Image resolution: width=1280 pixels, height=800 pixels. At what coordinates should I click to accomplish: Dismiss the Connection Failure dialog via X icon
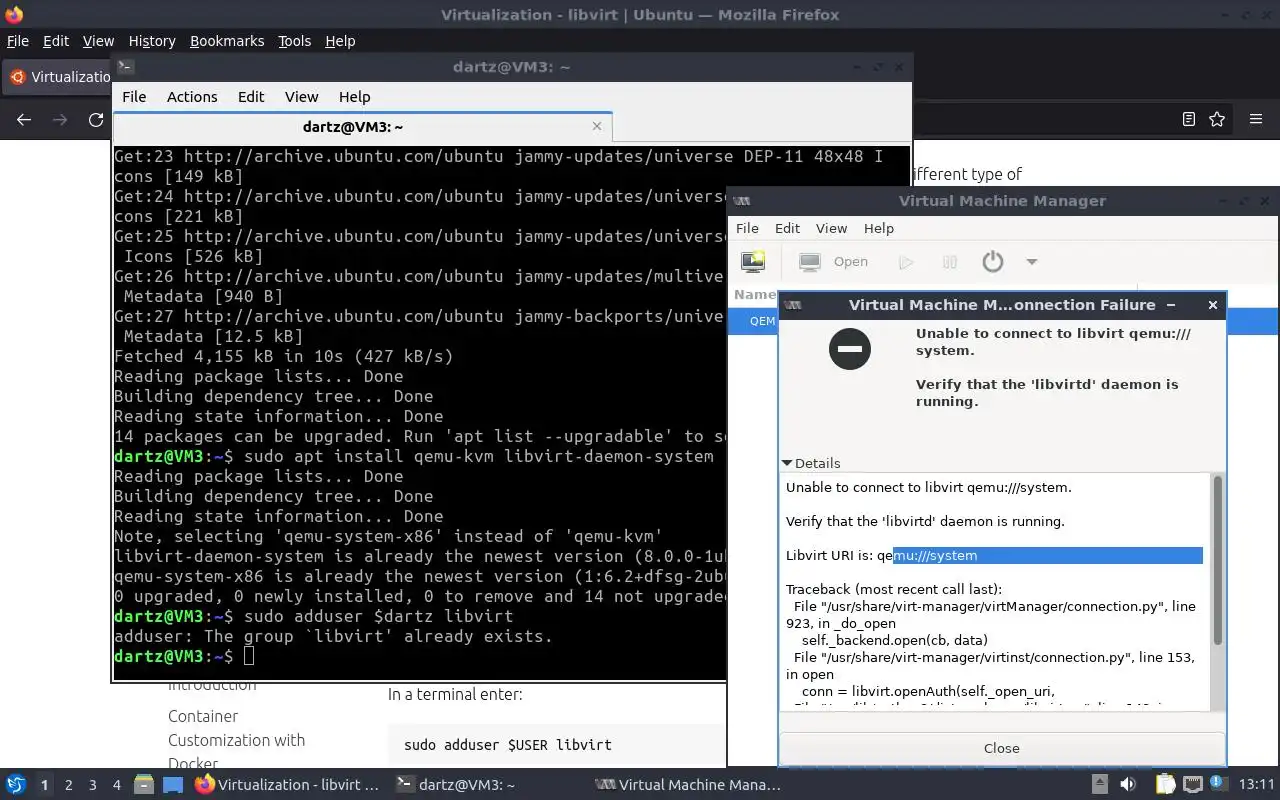[x=1213, y=305]
